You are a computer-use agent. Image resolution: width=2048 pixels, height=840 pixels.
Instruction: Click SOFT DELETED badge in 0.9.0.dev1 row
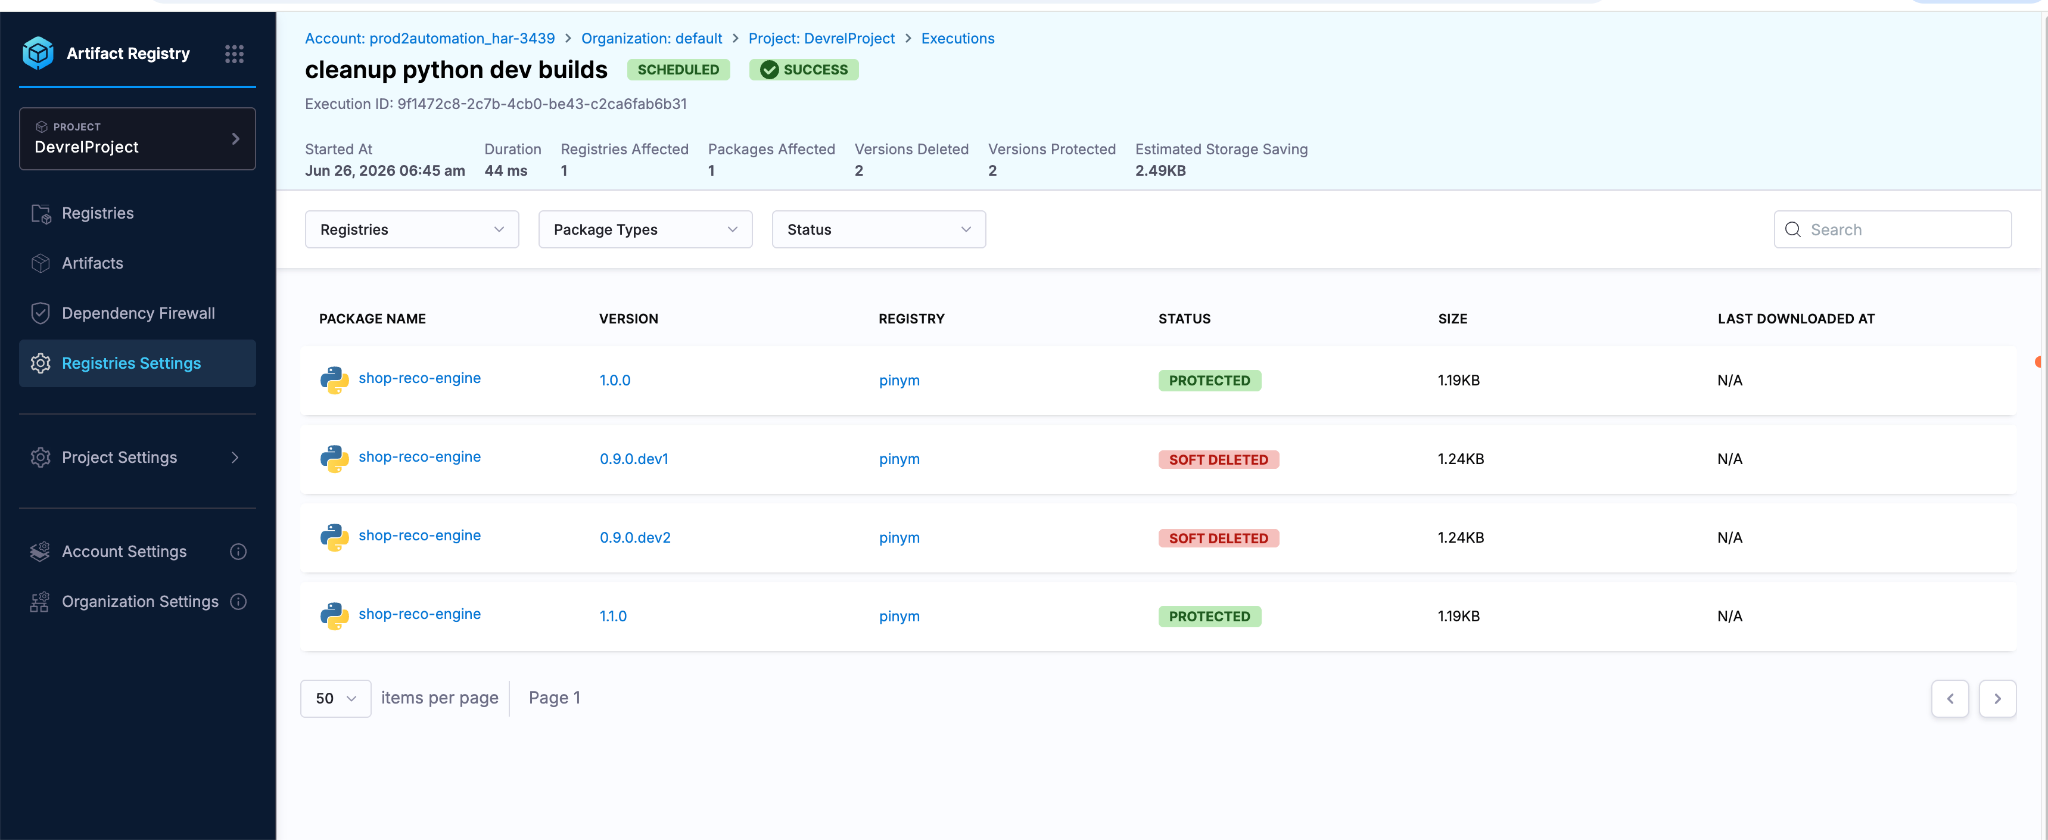[1219, 459]
